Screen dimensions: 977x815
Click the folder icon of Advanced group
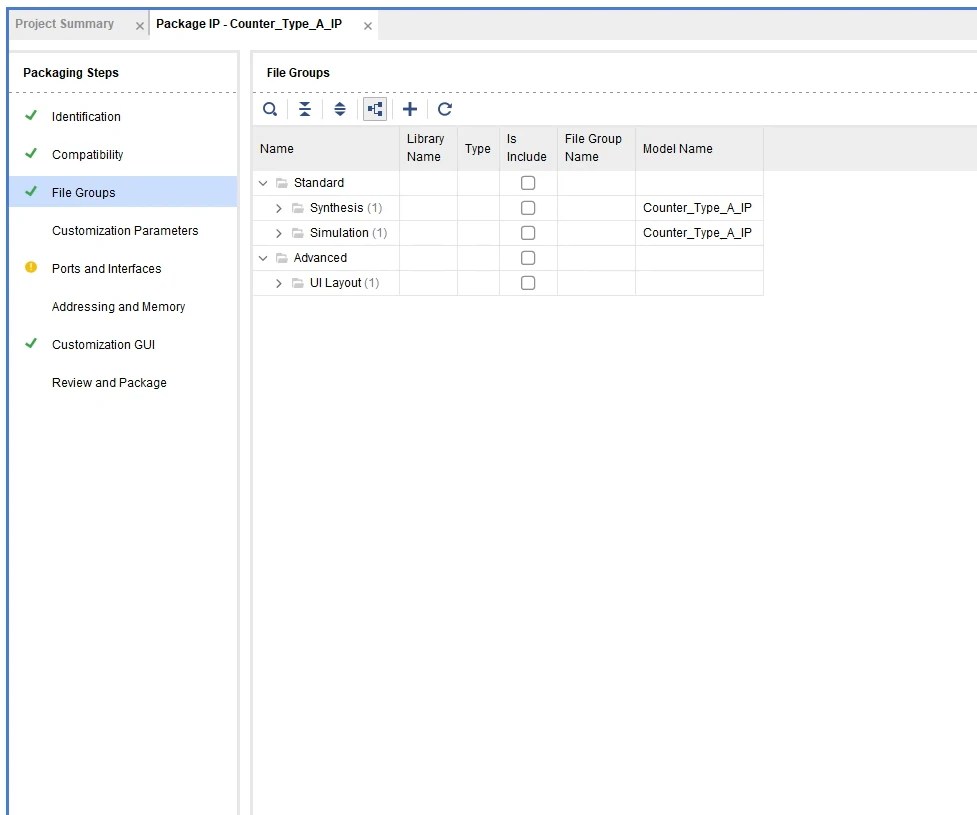click(282, 257)
